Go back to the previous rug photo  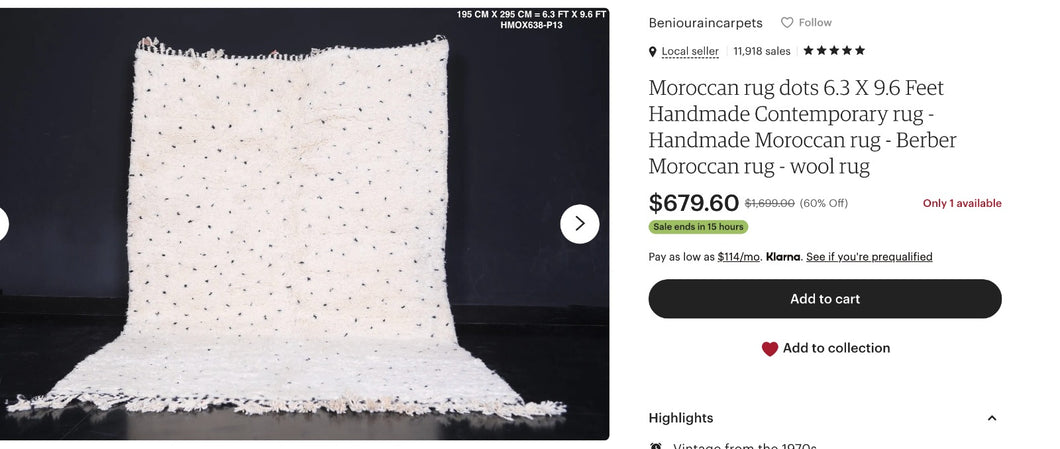click(3, 224)
